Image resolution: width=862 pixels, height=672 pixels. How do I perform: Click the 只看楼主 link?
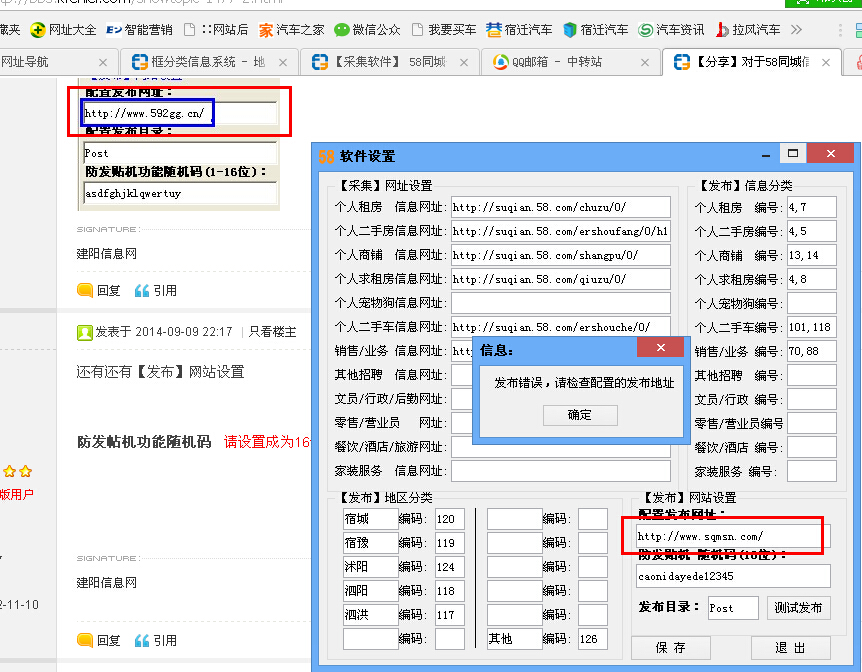click(x=272, y=332)
